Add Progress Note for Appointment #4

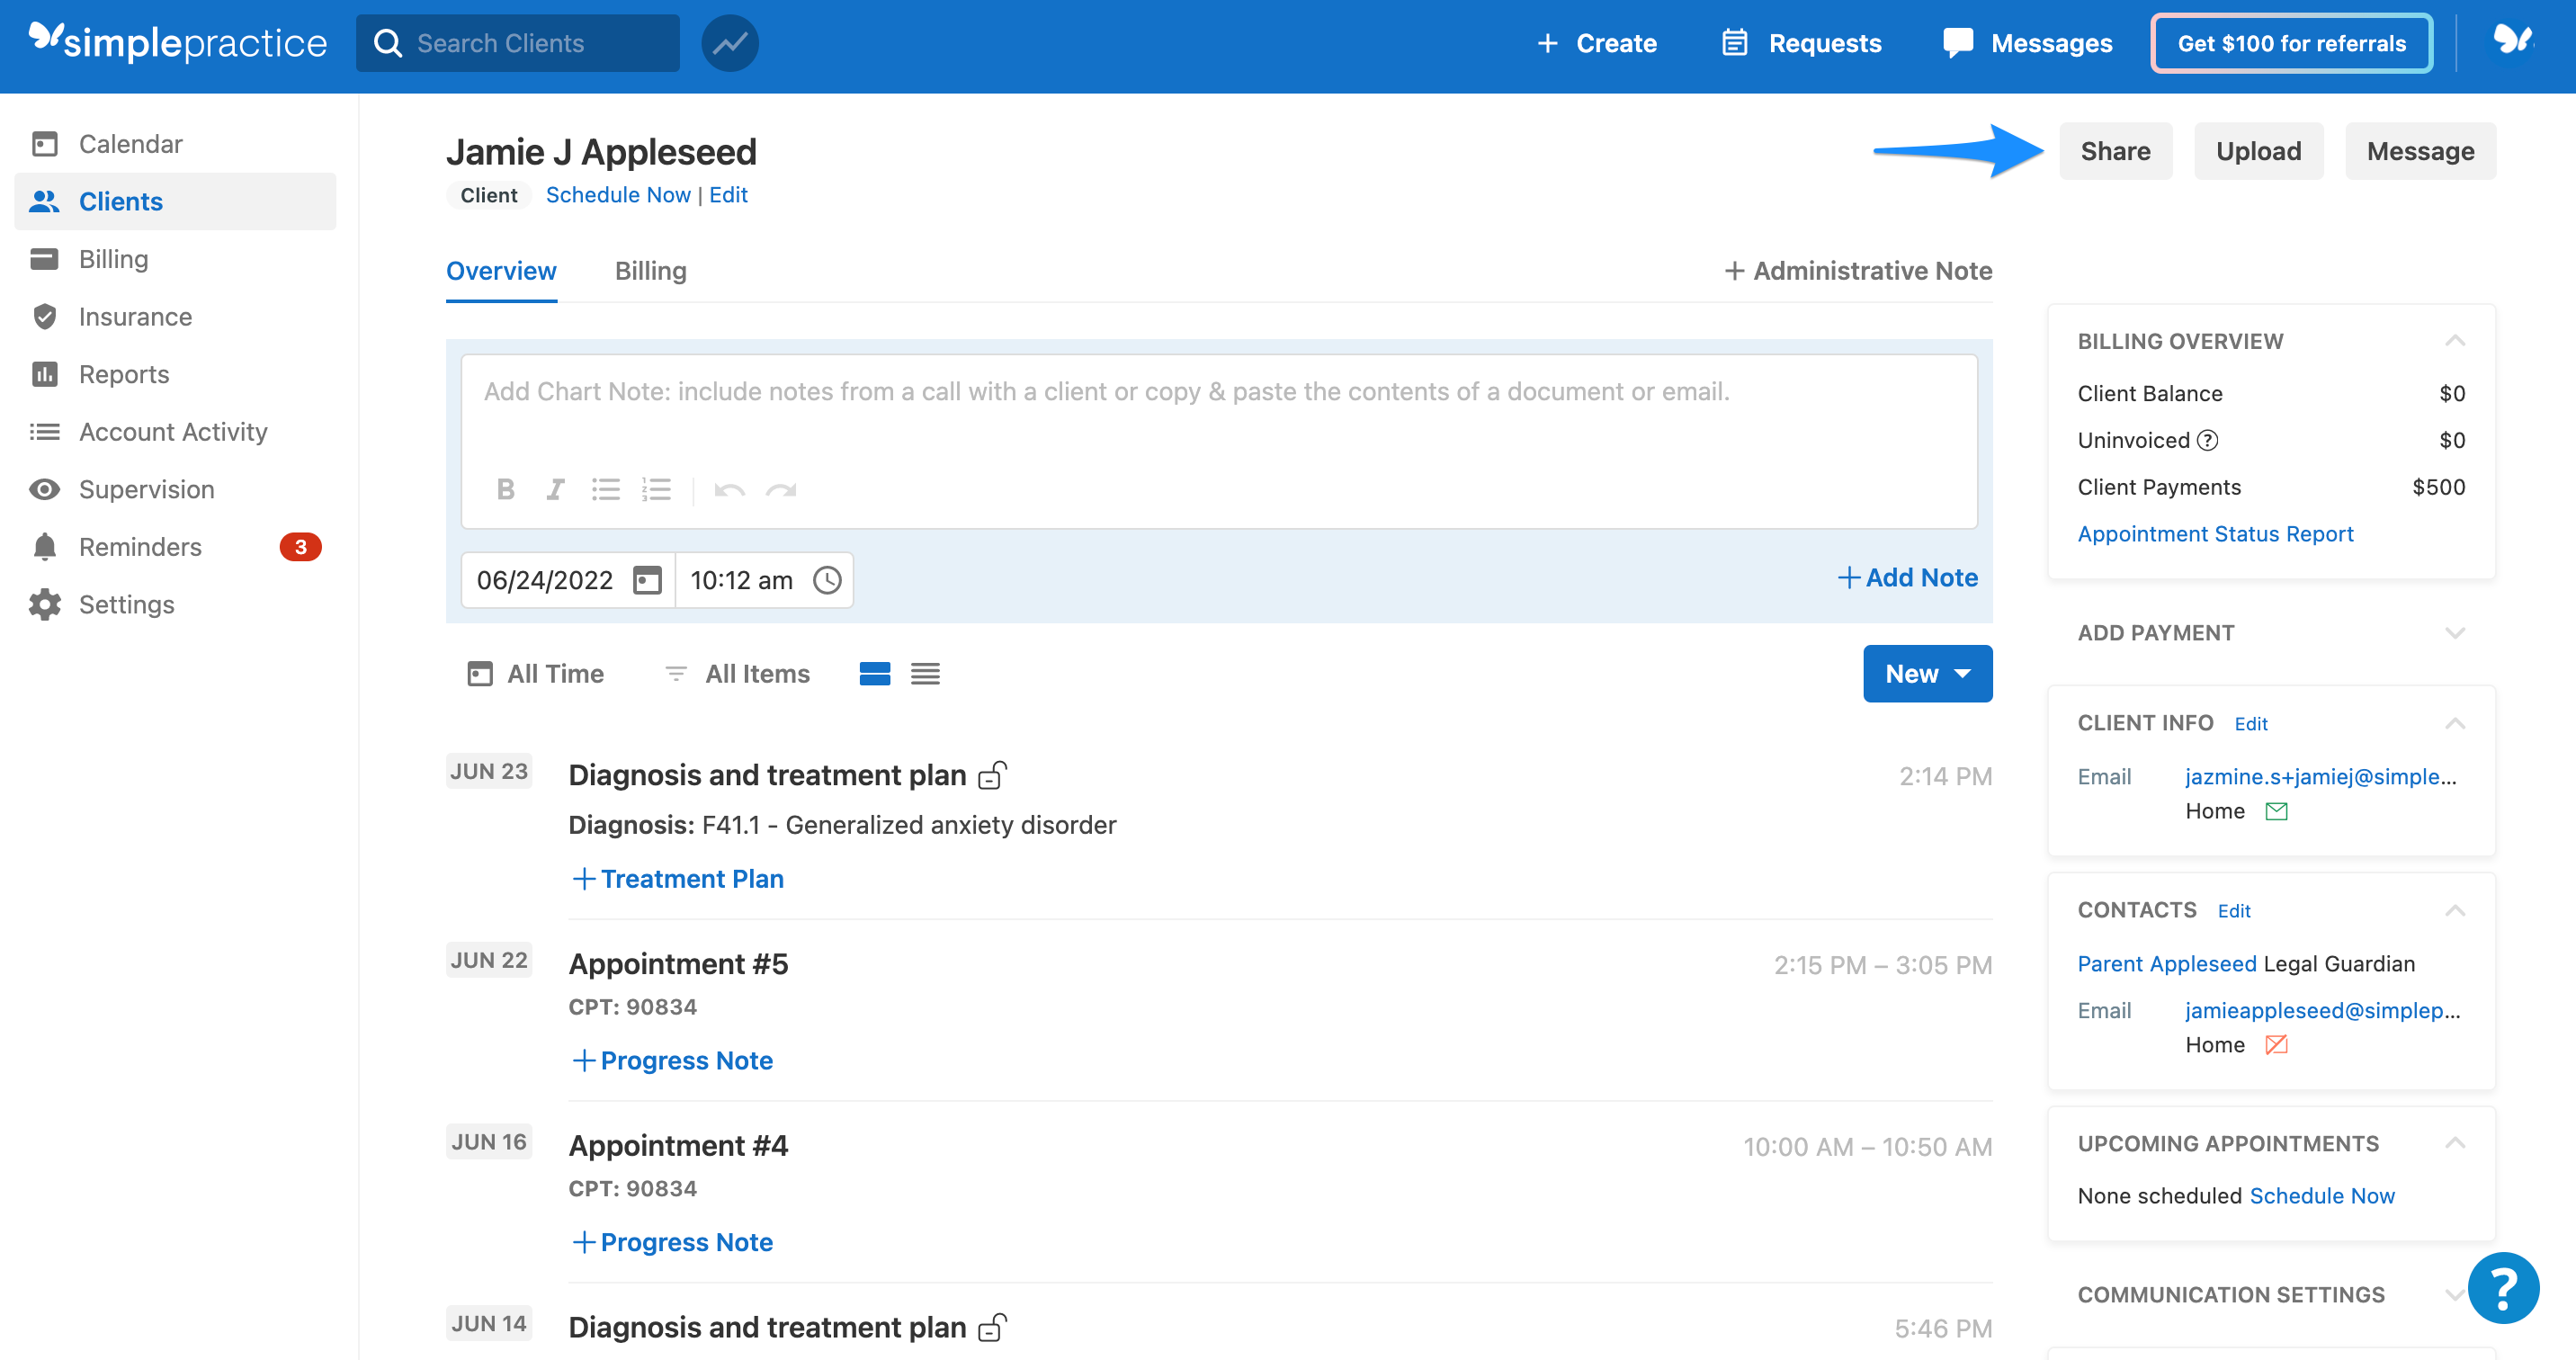pos(672,1242)
